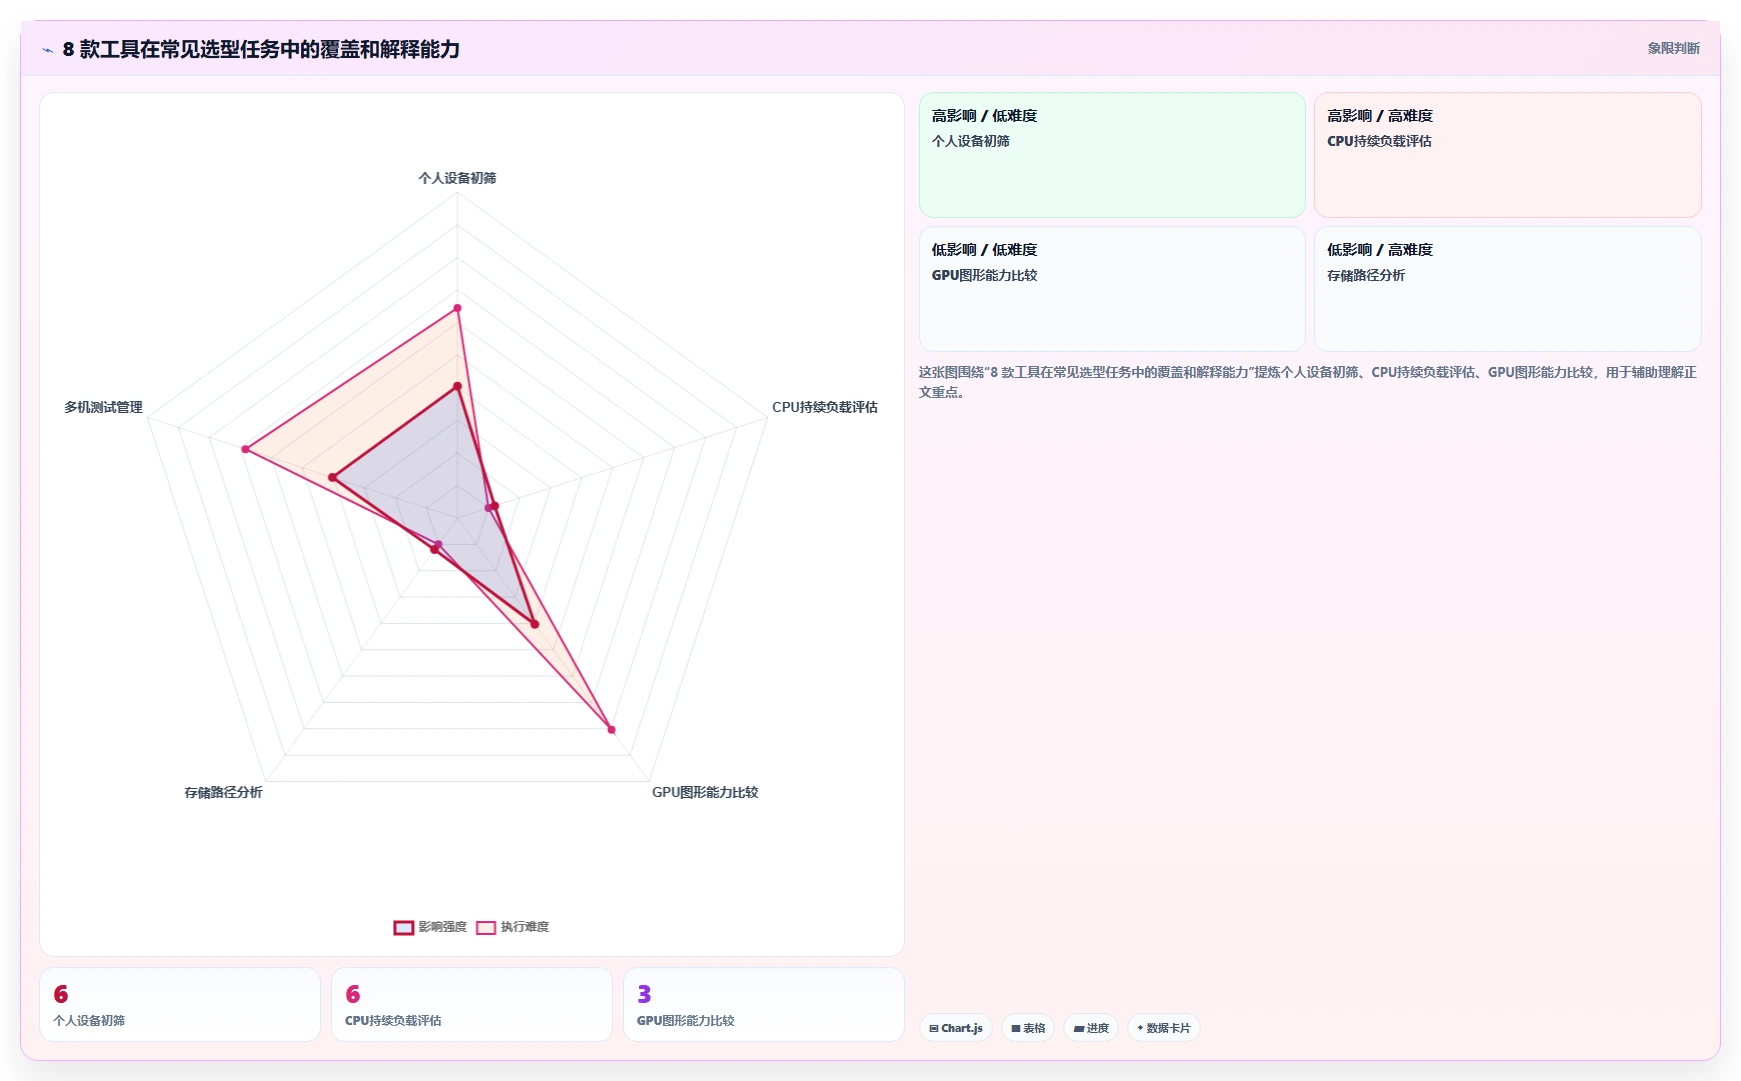Click the 执行难度 data point on GPU图形能力比较 axis
The width and height of the screenshot is (1741, 1081).
click(x=611, y=729)
